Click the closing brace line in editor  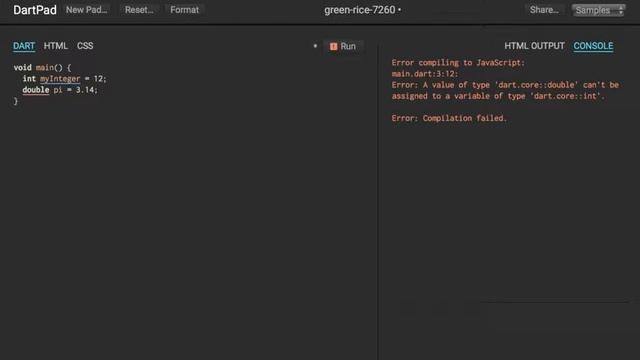pyautogui.click(x=16, y=101)
